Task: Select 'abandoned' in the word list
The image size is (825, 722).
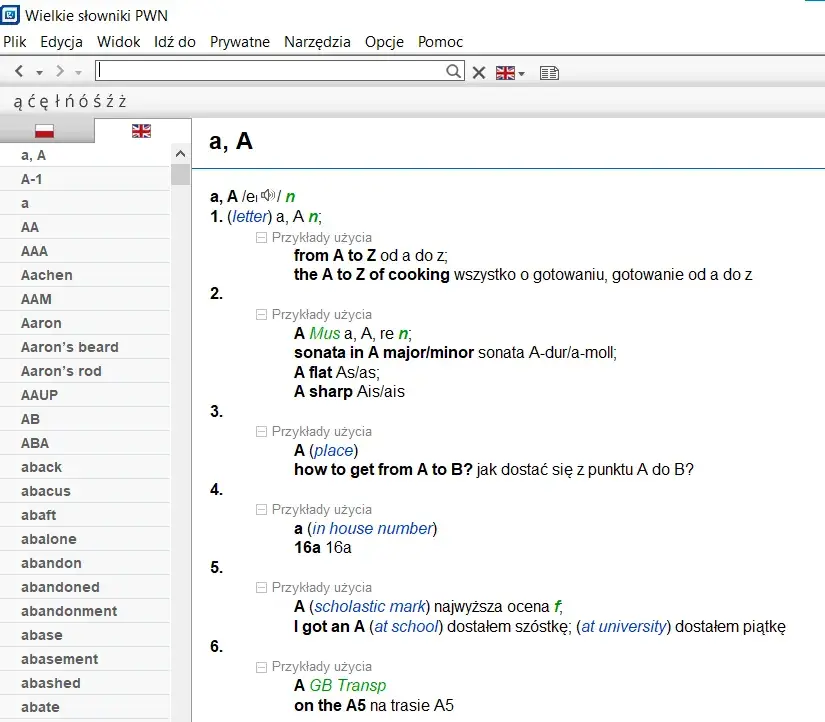Action: pos(85,587)
